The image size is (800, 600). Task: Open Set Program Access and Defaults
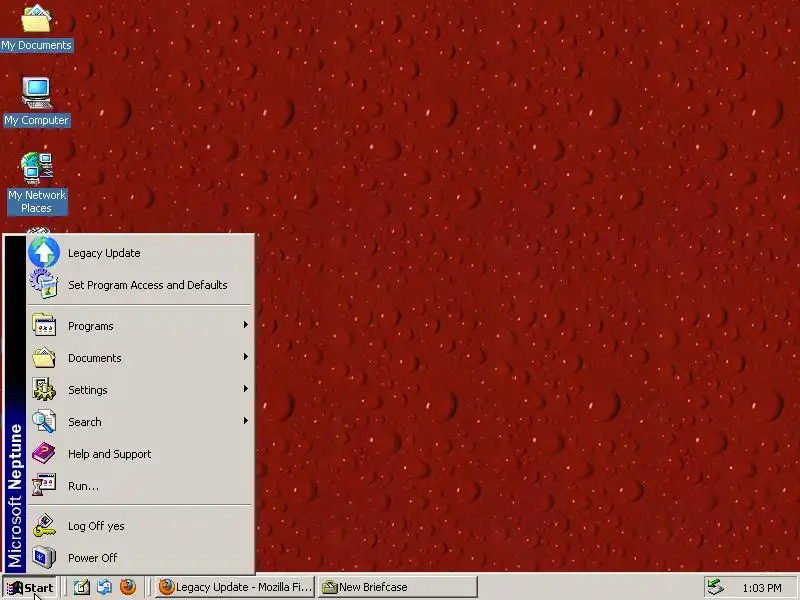(140, 285)
